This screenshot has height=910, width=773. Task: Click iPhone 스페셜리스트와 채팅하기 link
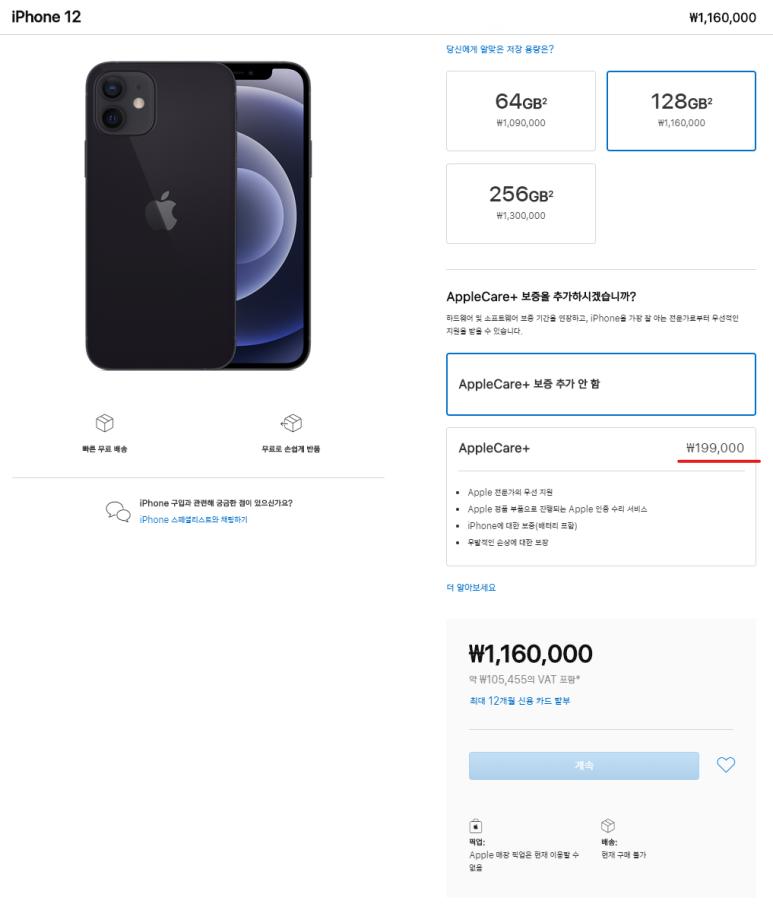193,520
